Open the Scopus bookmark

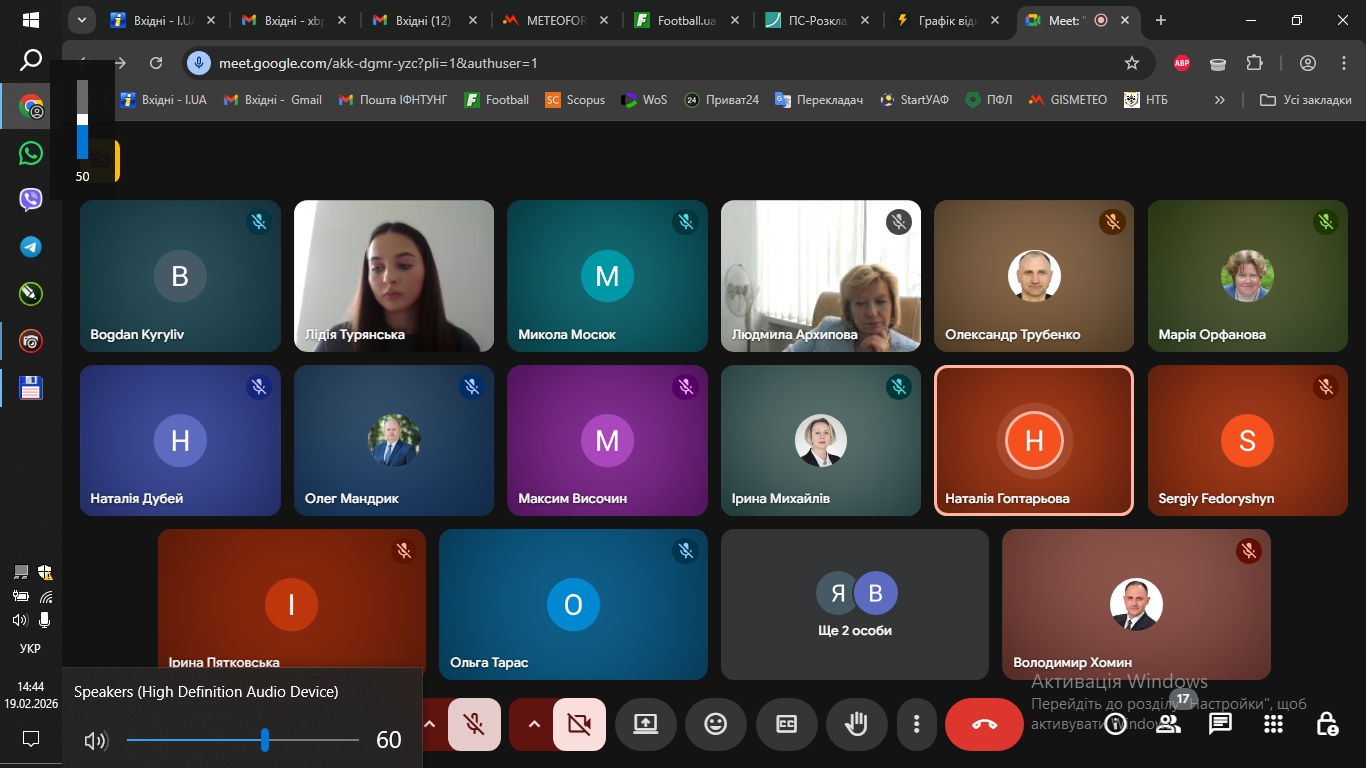coord(575,100)
